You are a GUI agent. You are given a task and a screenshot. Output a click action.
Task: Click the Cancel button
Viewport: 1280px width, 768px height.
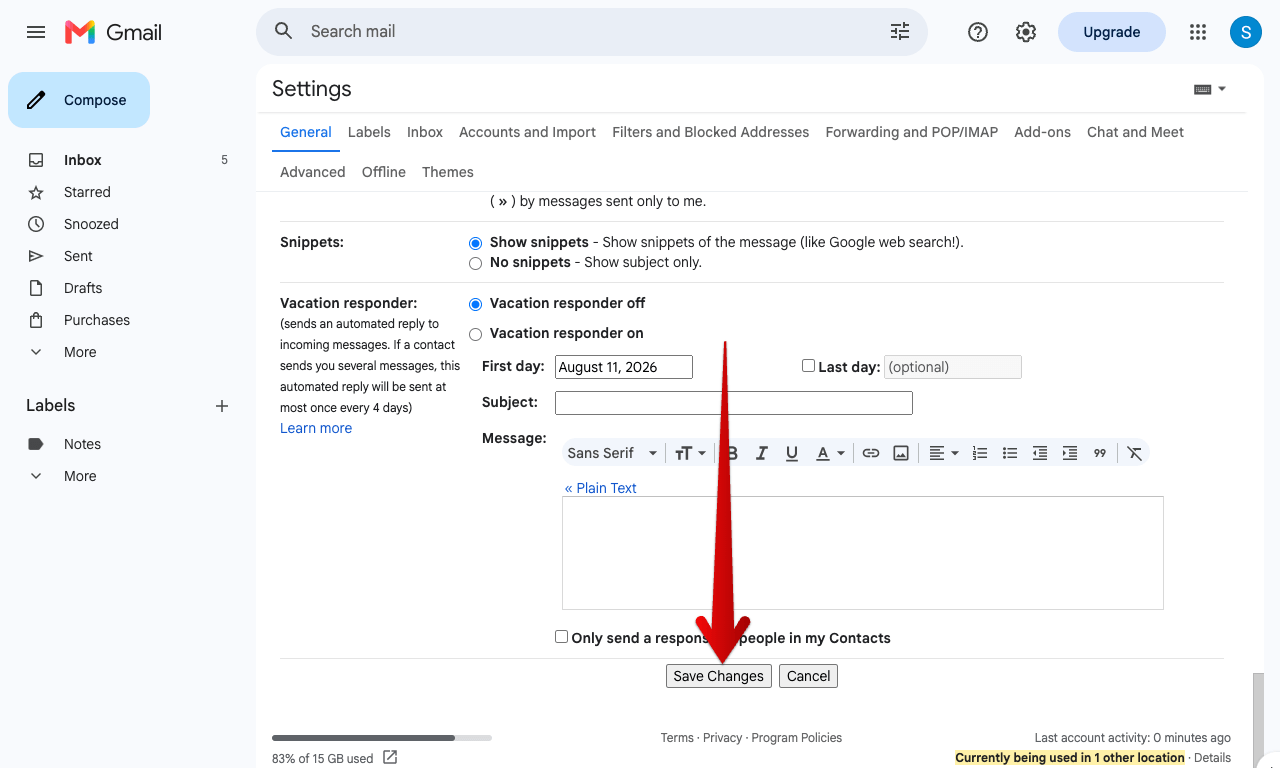tap(808, 676)
